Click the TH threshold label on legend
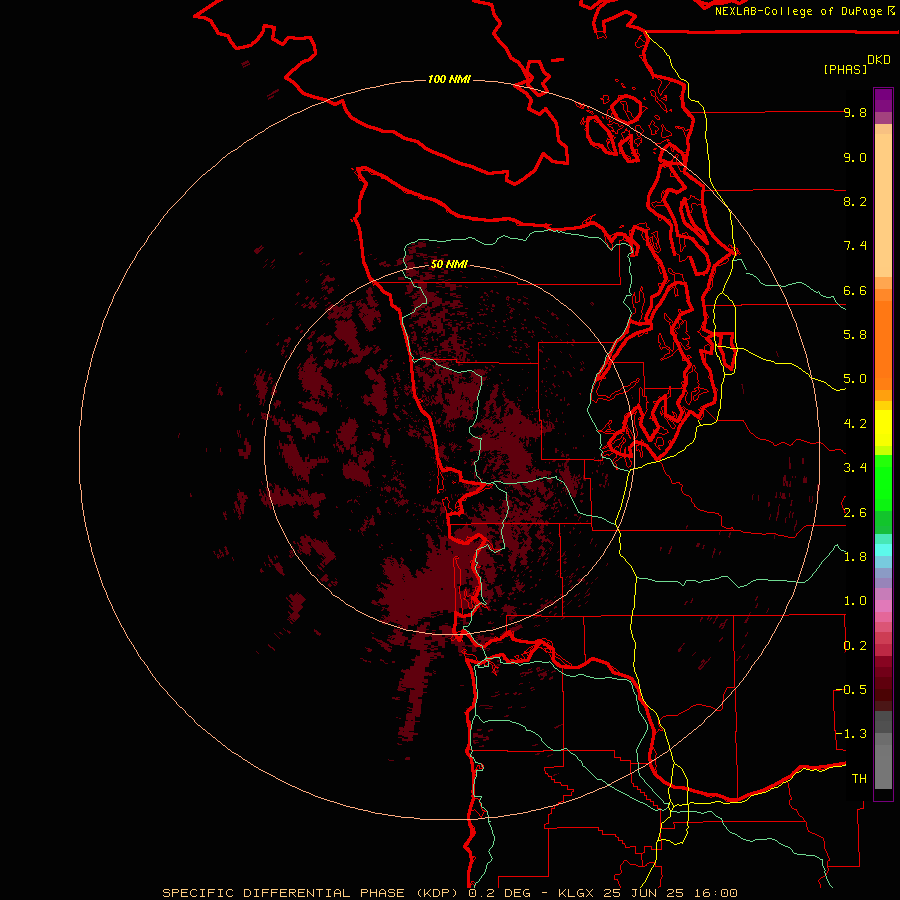Image resolution: width=900 pixels, height=900 pixels. (x=859, y=779)
